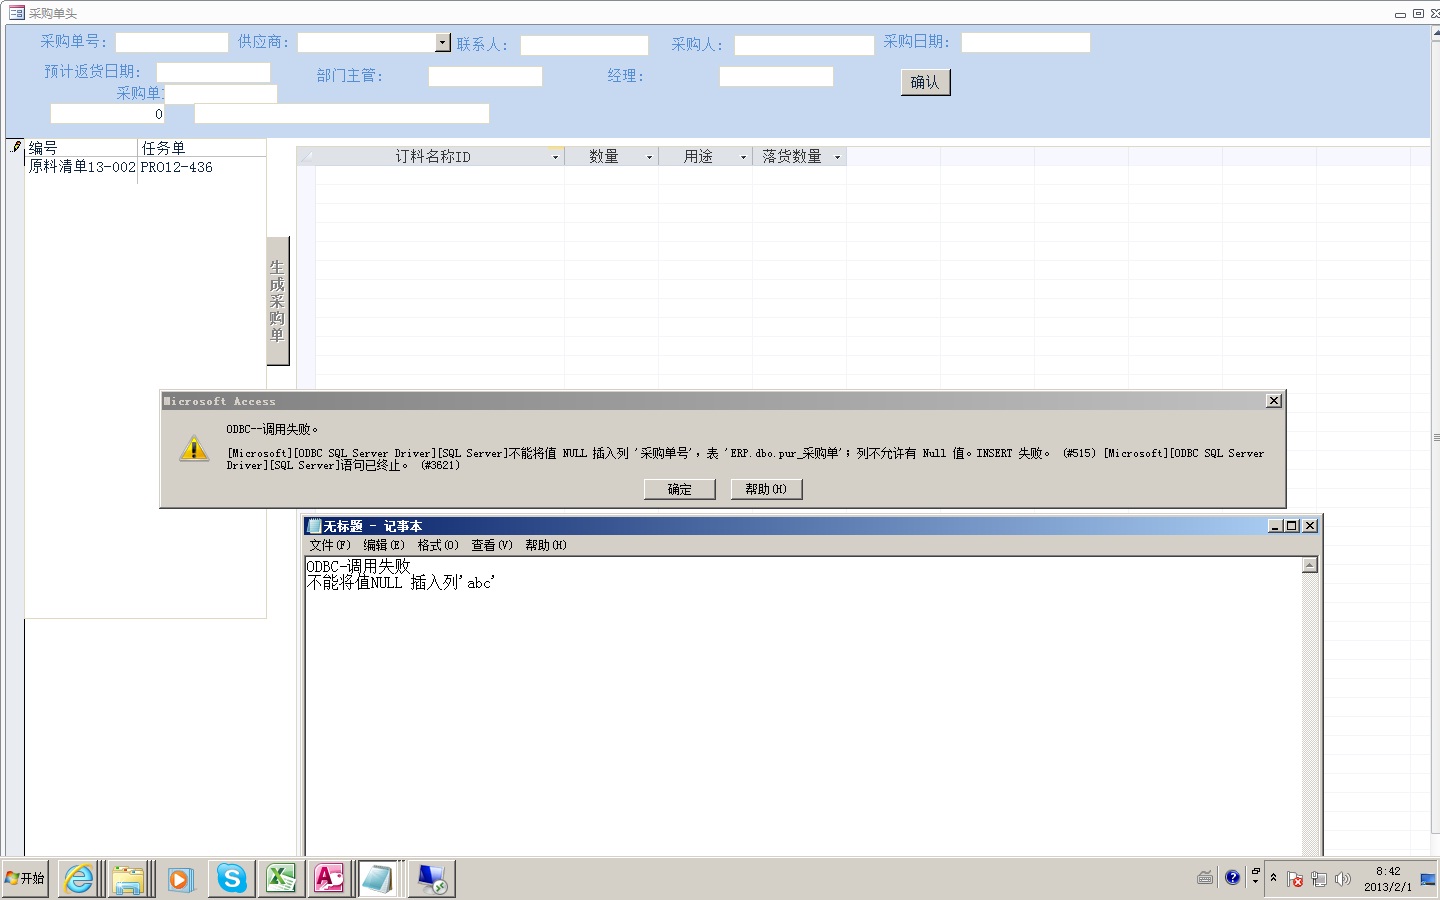Select the cell 原料清单13-002
Image resolution: width=1440 pixels, height=900 pixels.
point(82,167)
